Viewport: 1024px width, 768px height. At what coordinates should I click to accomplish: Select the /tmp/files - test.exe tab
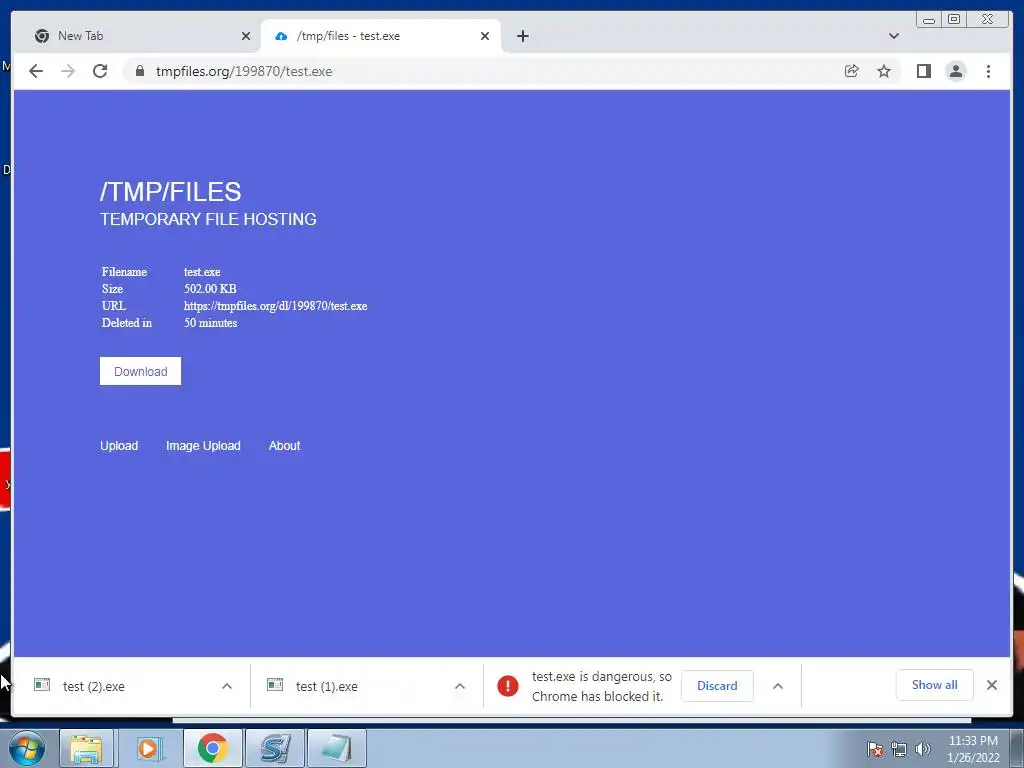[x=381, y=36]
